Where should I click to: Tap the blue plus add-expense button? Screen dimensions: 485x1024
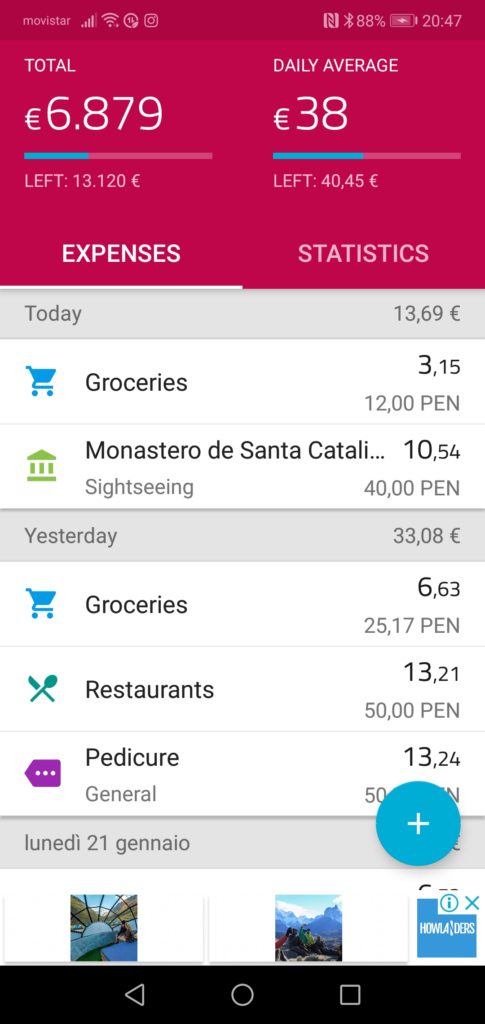[418, 823]
